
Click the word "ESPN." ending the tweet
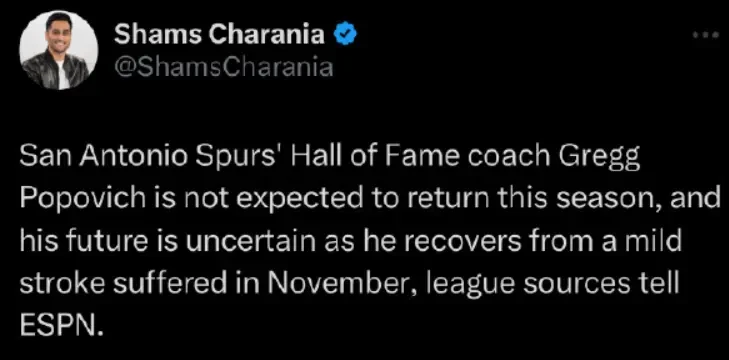[60, 327]
